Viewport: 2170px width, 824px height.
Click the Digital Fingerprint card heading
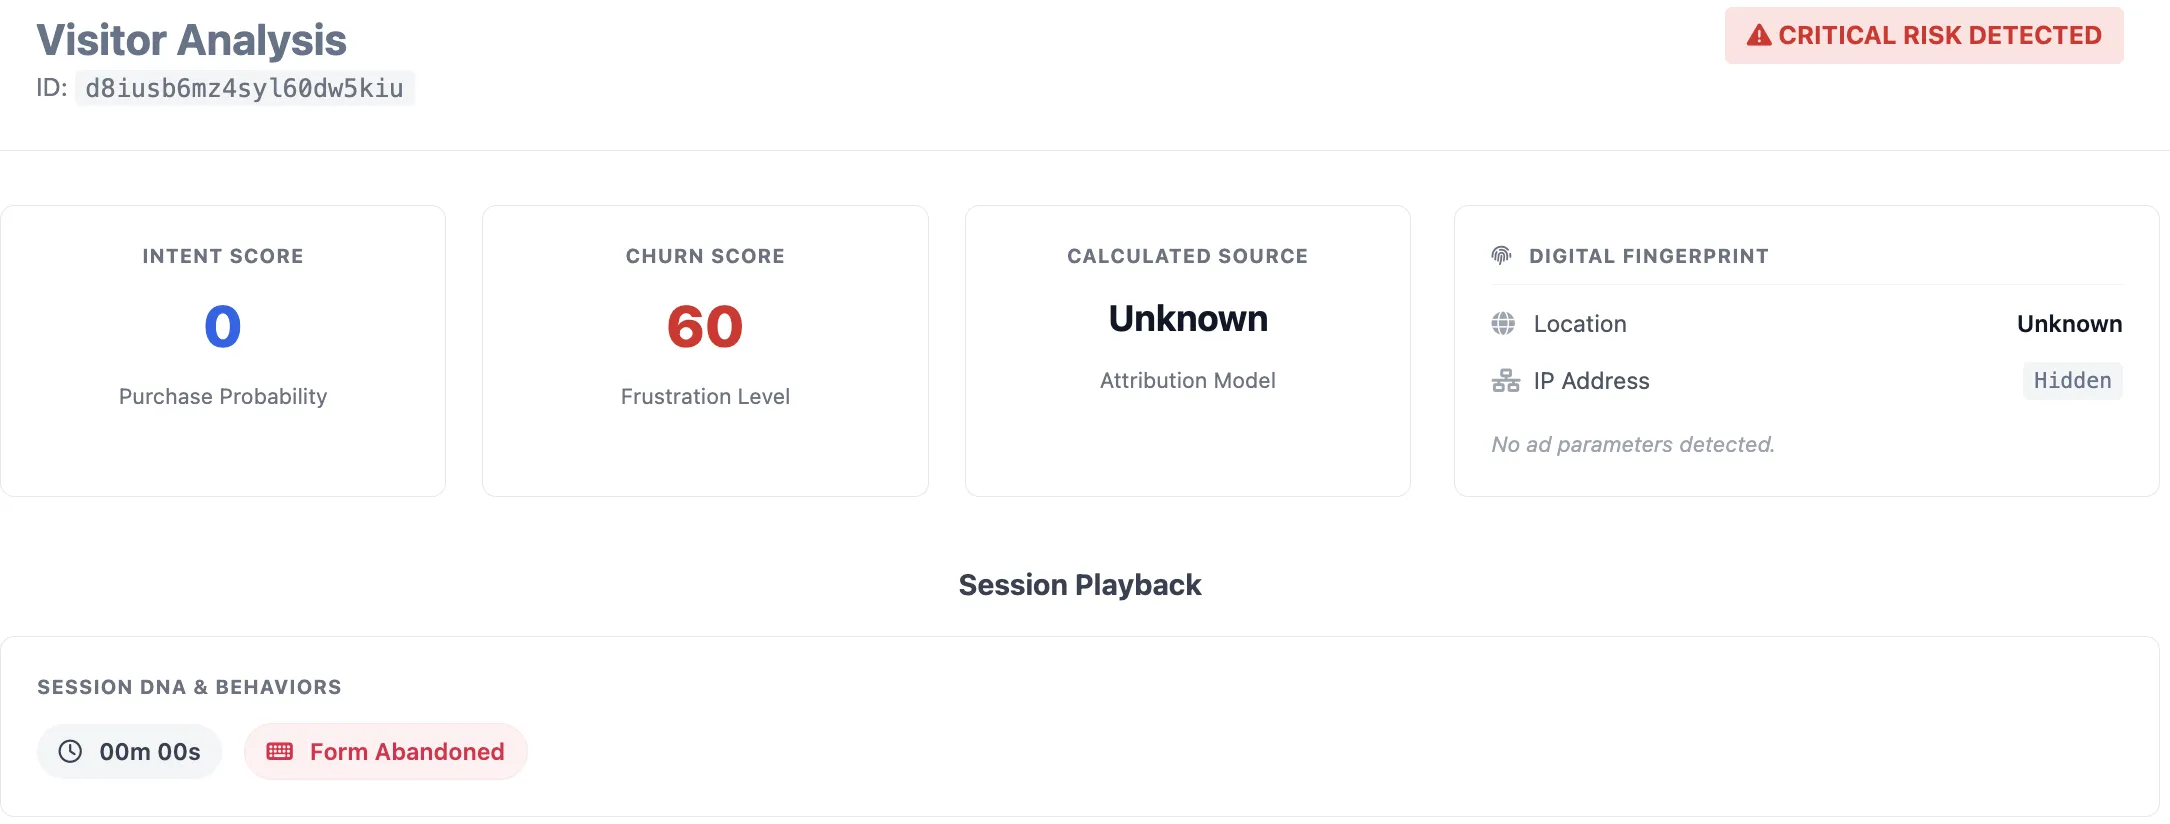pyautogui.click(x=1648, y=256)
